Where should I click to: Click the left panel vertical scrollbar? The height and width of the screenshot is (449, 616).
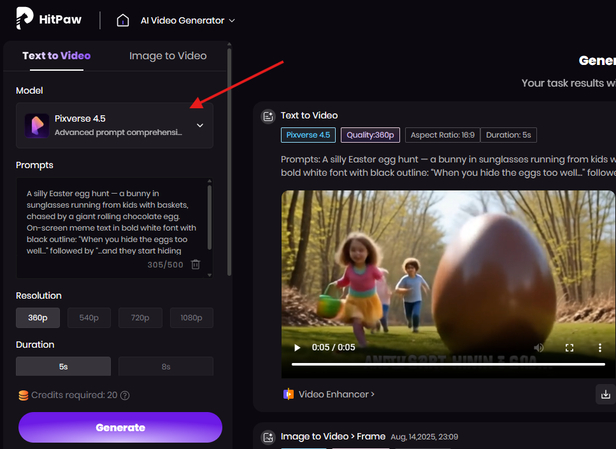(229, 162)
